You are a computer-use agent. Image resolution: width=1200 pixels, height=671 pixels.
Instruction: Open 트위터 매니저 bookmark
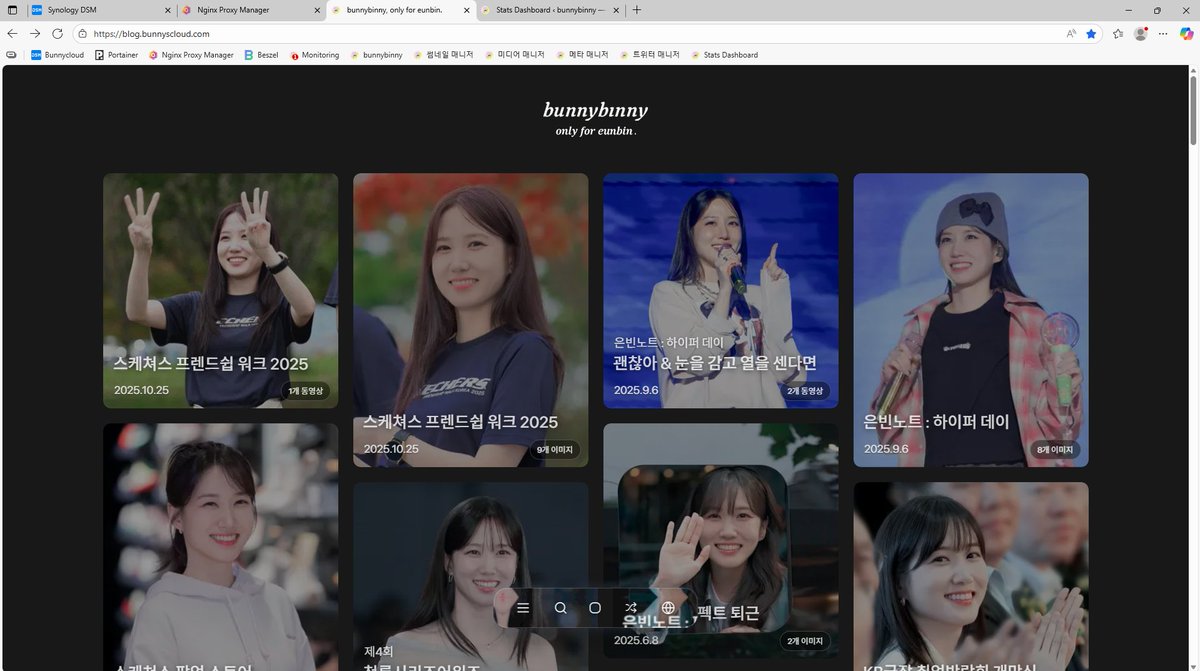click(649, 55)
